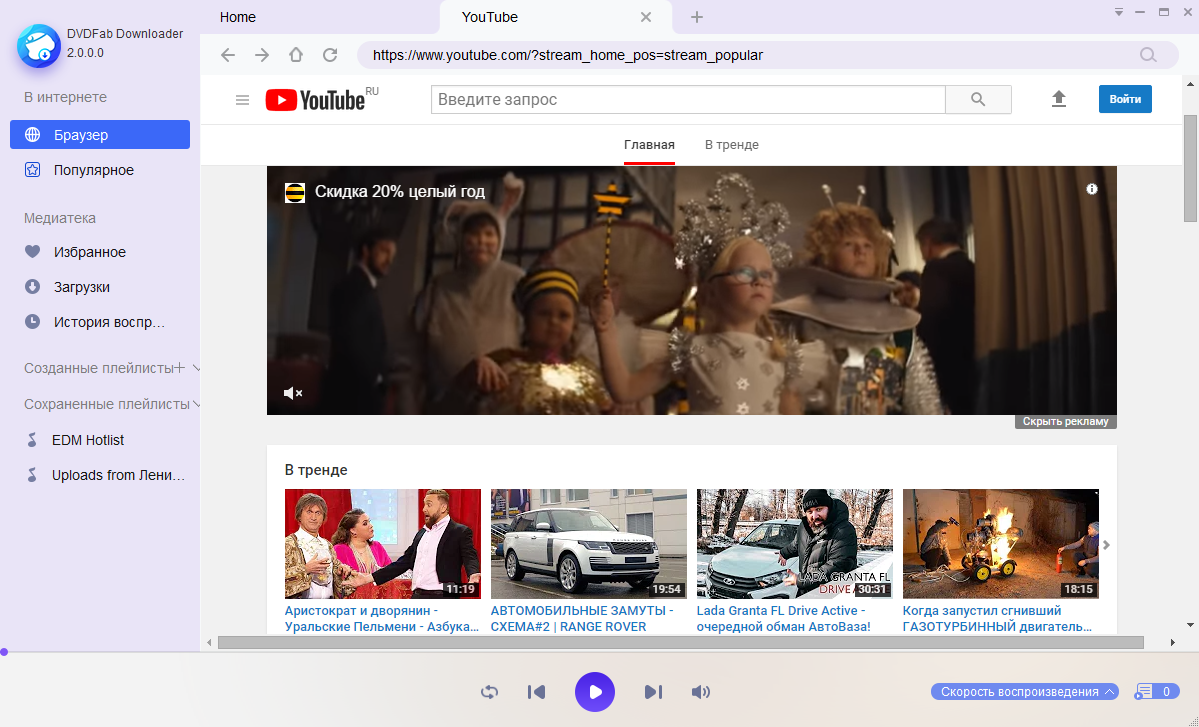Toggle the player volume speaker
This screenshot has width=1199, height=727.
pos(701,692)
